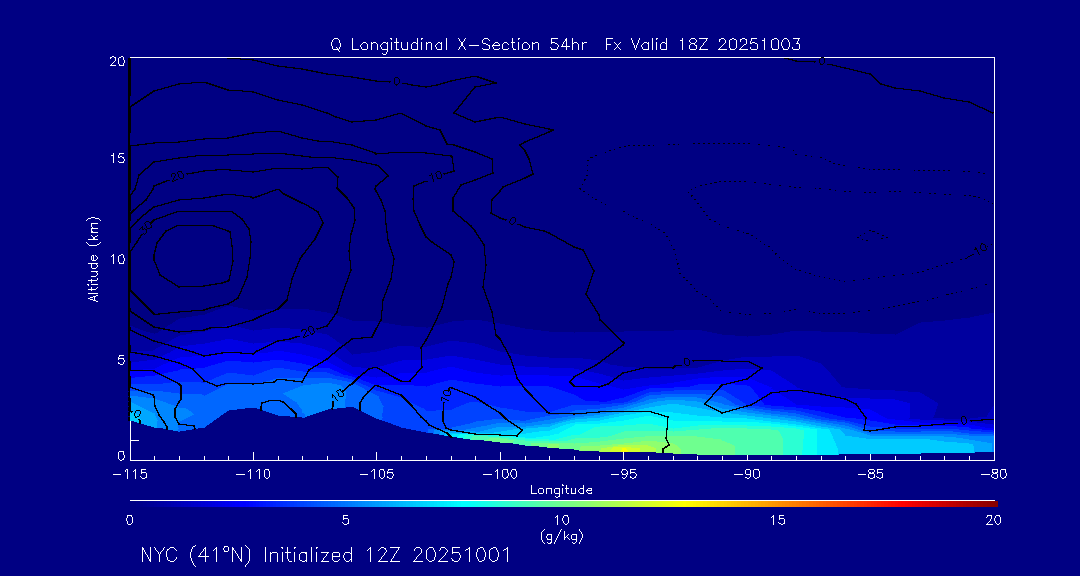Select the -100 longitude tick label

499,473
